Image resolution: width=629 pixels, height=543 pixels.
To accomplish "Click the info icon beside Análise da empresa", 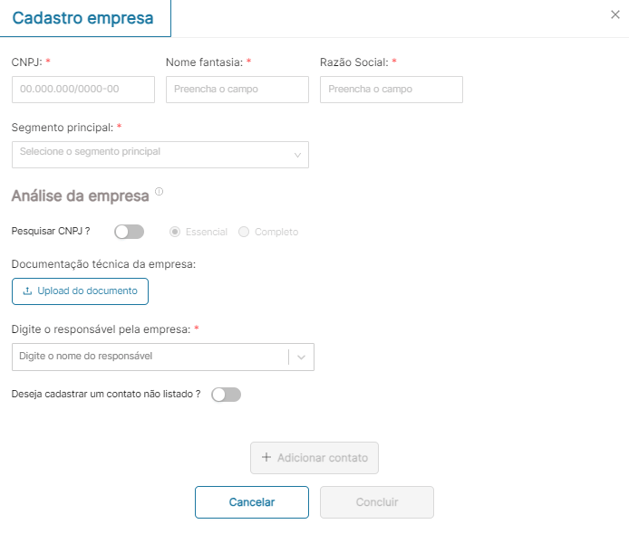I will (x=159, y=191).
